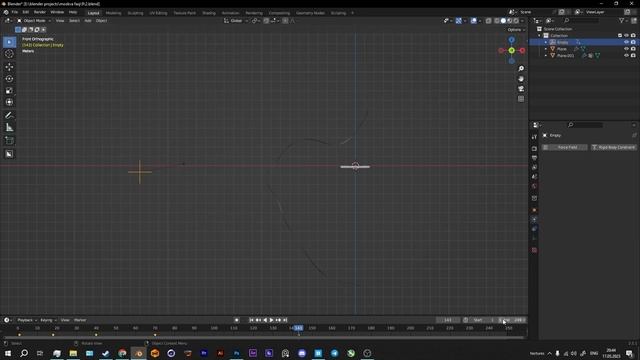Click the viewport pan hand icon

[x=521, y=79]
